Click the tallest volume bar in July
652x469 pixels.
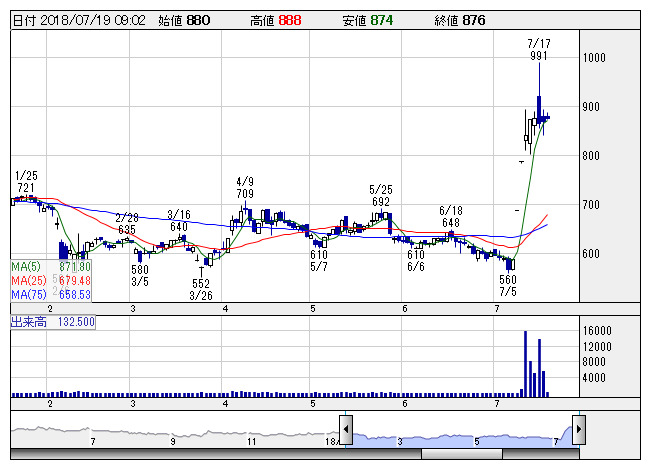[x=526, y=364]
